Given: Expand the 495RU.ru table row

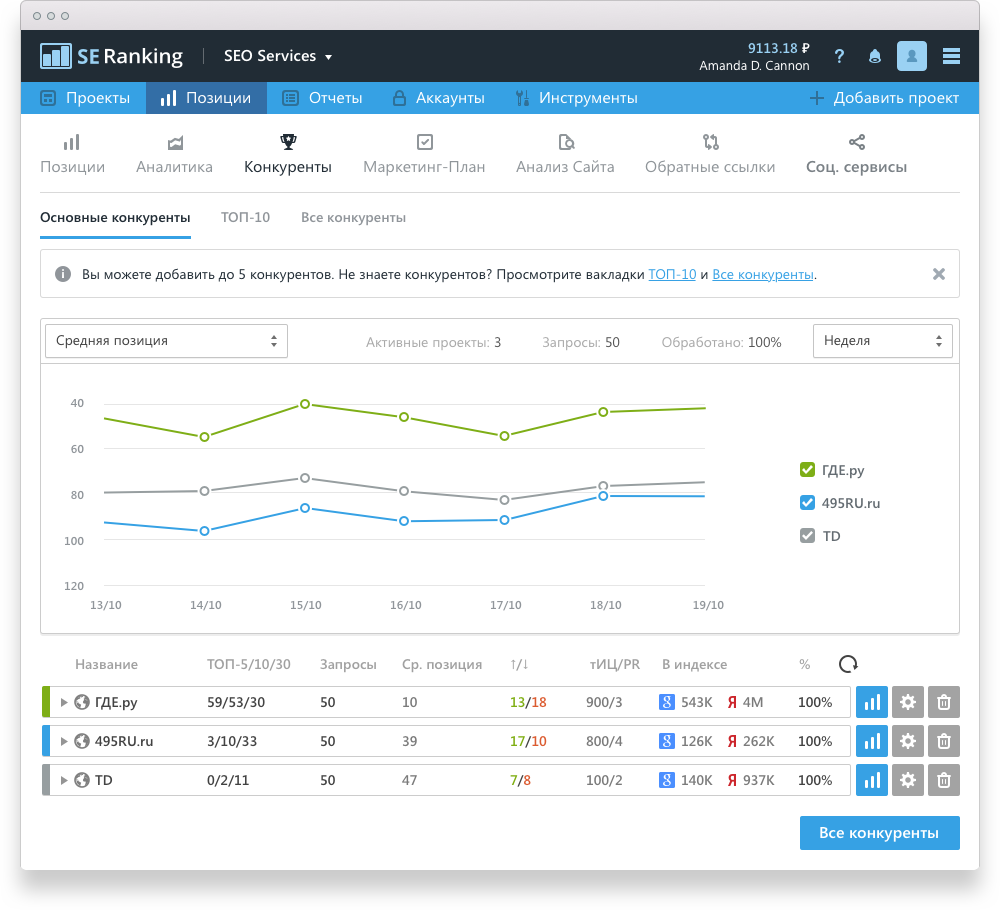Looking at the screenshot, I should point(64,741).
